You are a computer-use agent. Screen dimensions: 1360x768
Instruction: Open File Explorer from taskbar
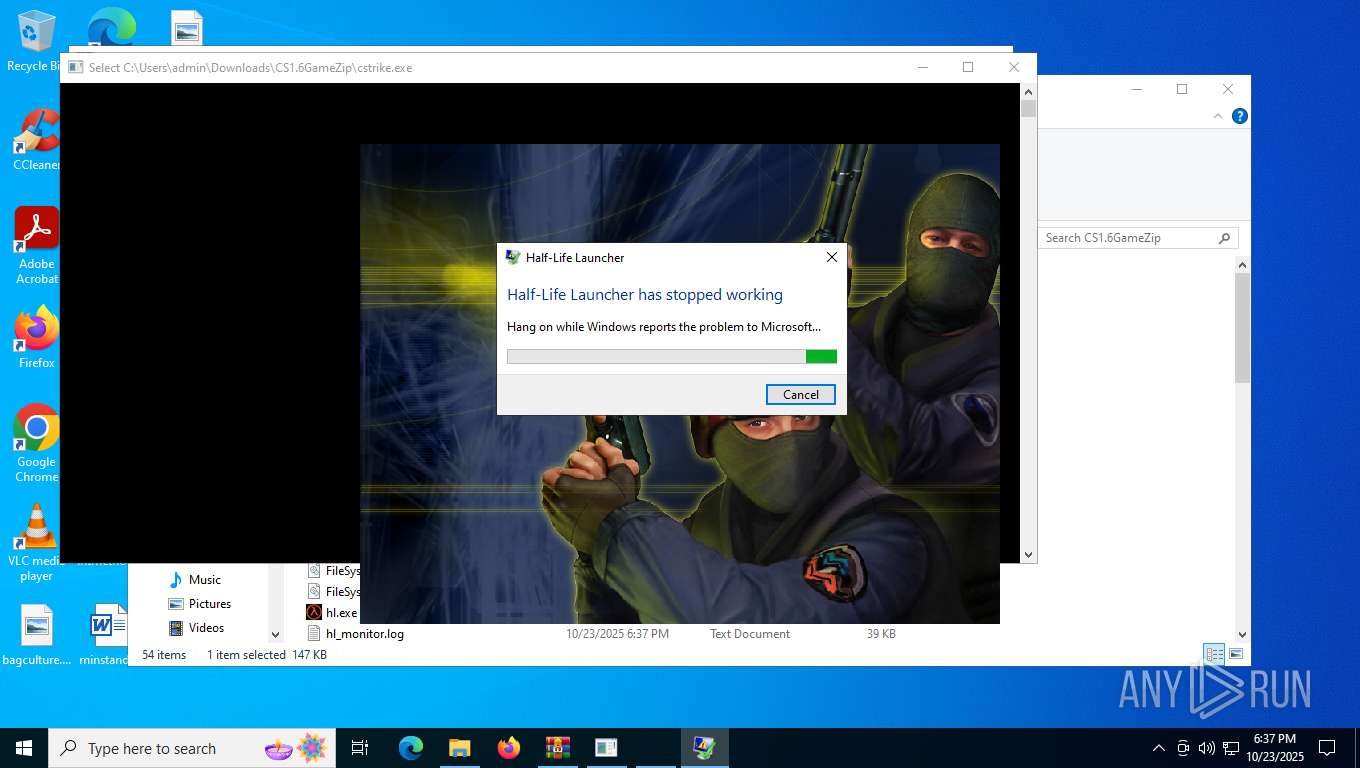coord(459,748)
